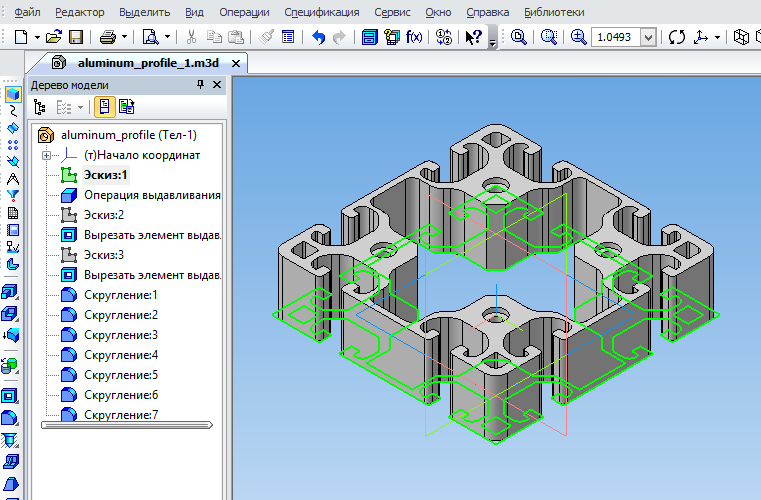Select Операция выдавливания in the tree

click(x=152, y=195)
